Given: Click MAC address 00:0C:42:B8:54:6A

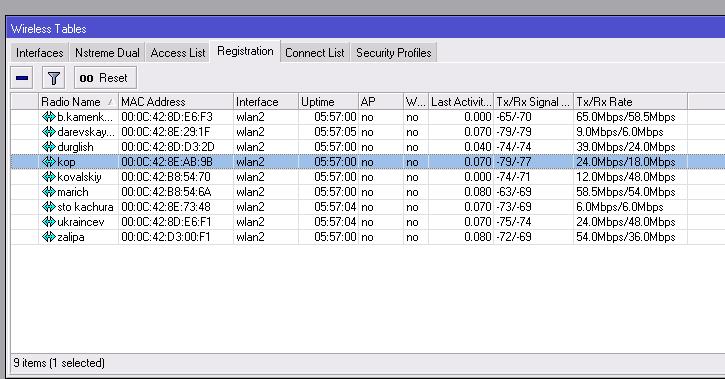Looking at the screenshot, I should pyautogui.click(x=166, y=192).
